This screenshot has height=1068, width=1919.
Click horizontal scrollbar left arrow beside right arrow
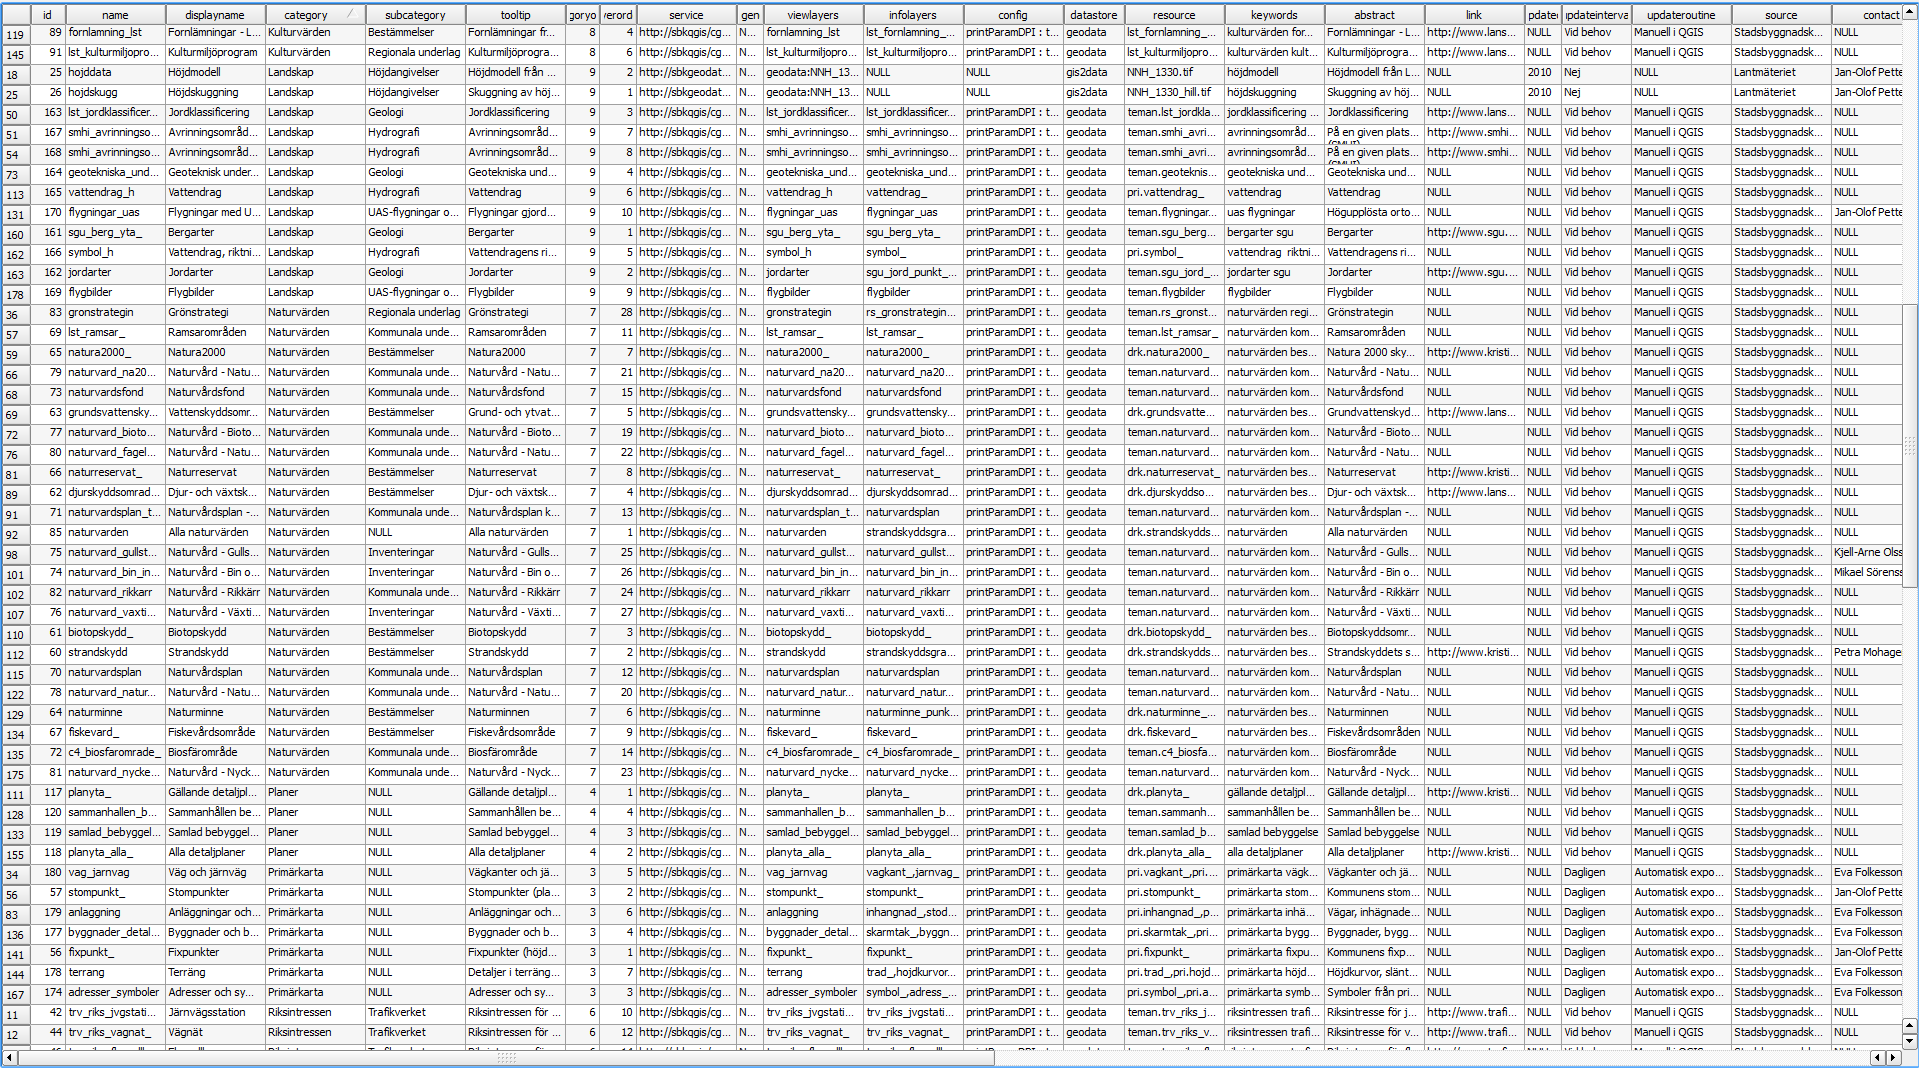click(x=1878, y=1057)
